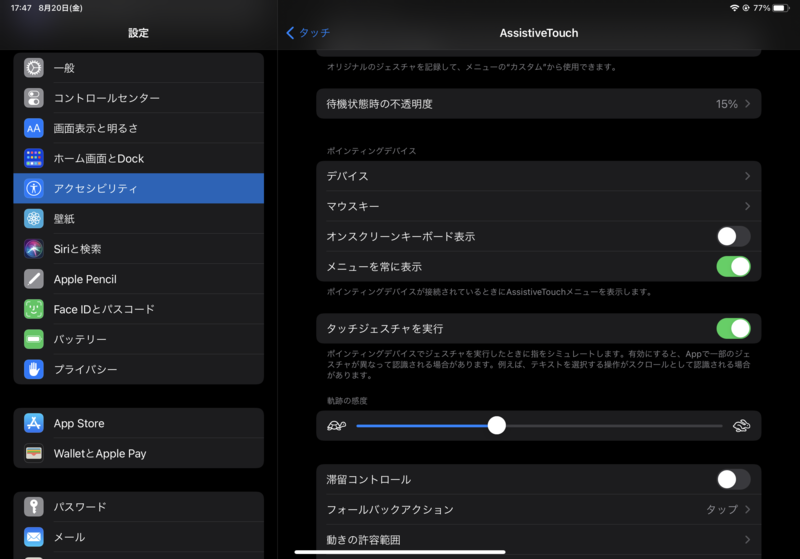Tap the turtle slow-speed icon
The width and height of the screenshot is (800, 559).
pos(336,426)
